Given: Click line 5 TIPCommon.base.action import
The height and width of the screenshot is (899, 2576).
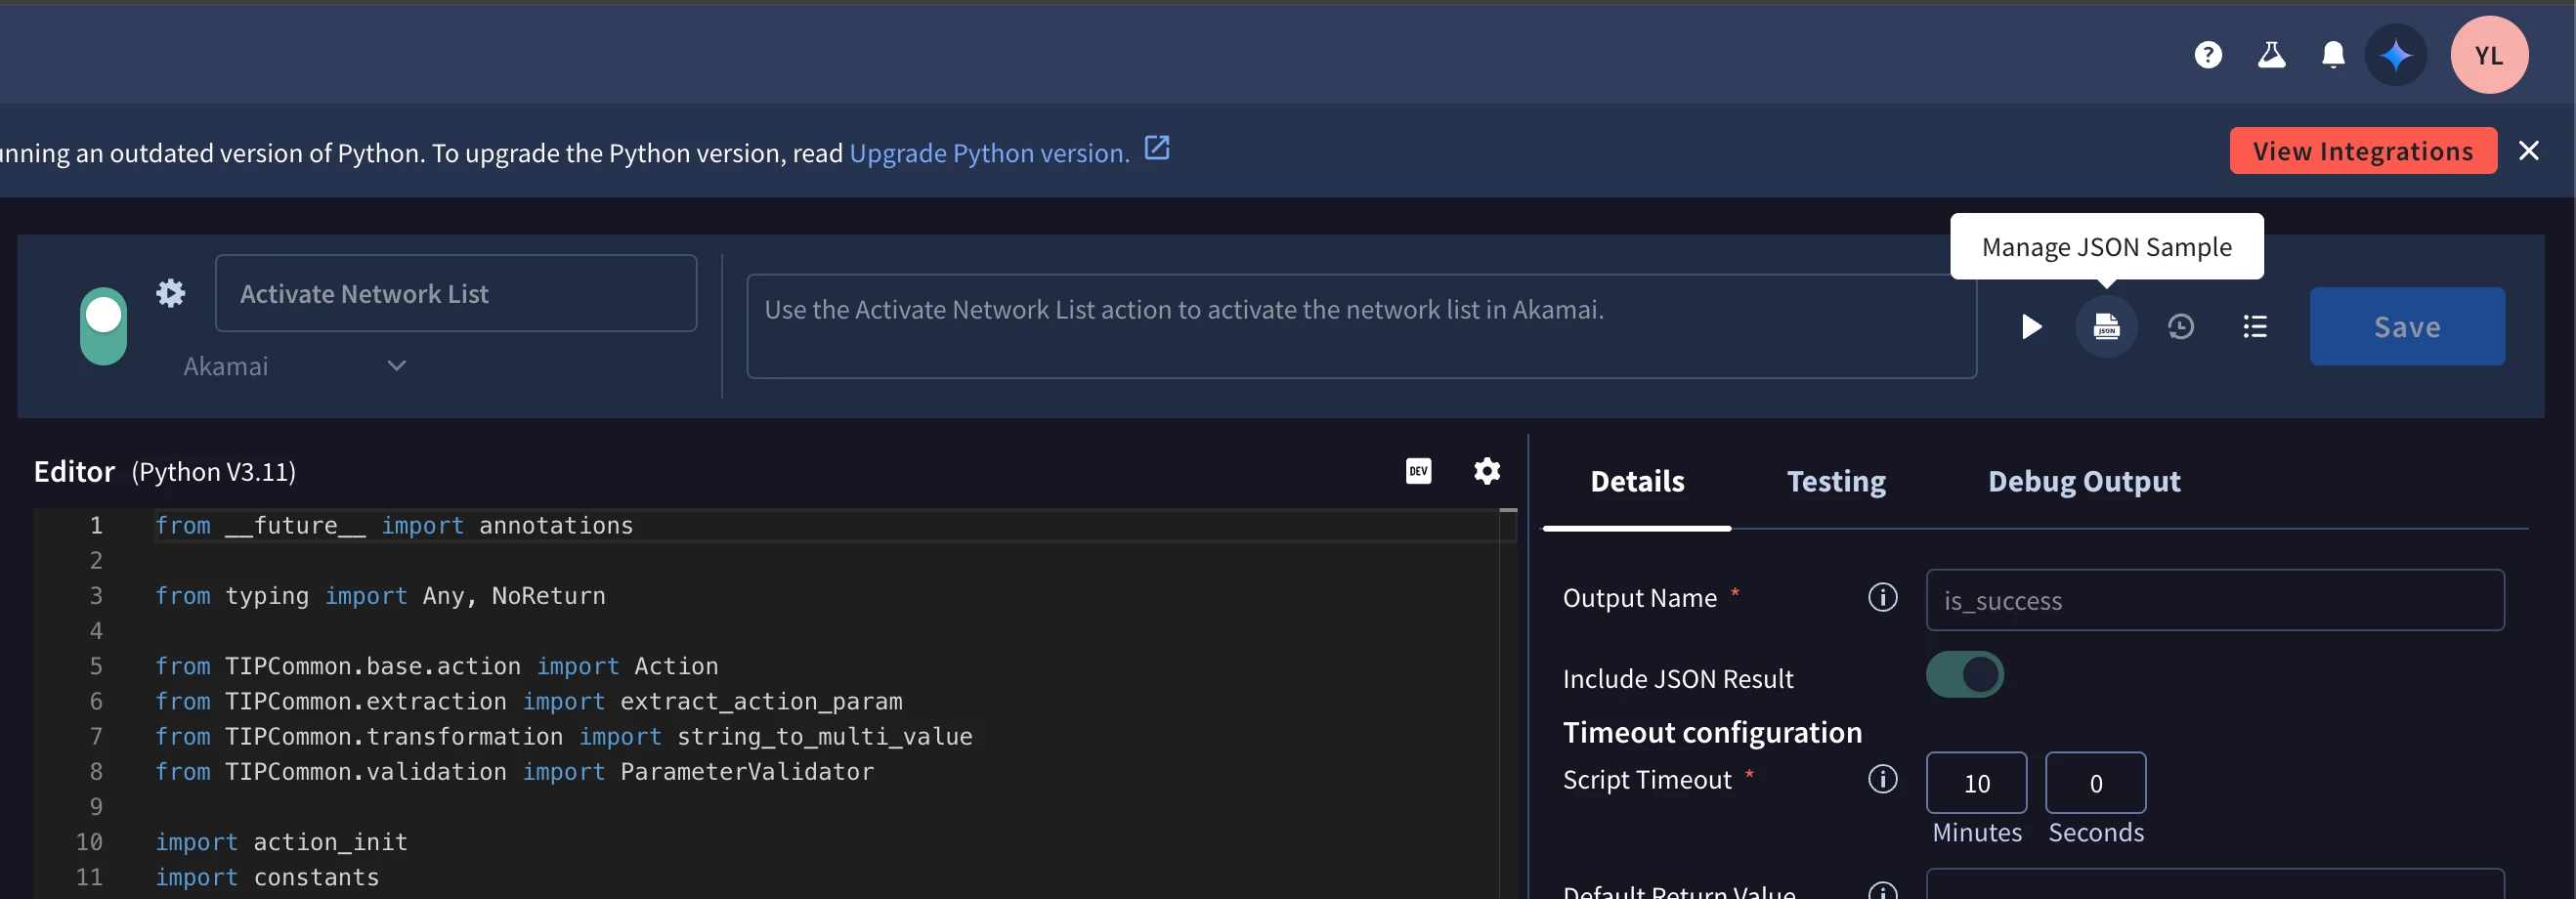Looking at the screenshot, I should point(436,666).
